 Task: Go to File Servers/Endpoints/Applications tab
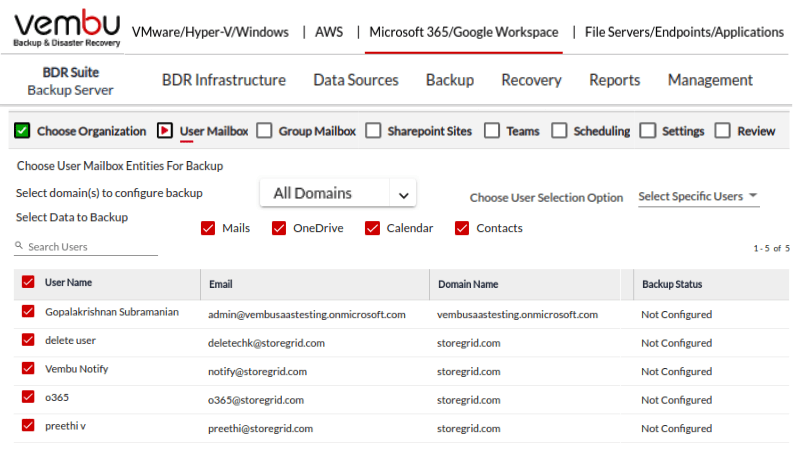point(684,32)
